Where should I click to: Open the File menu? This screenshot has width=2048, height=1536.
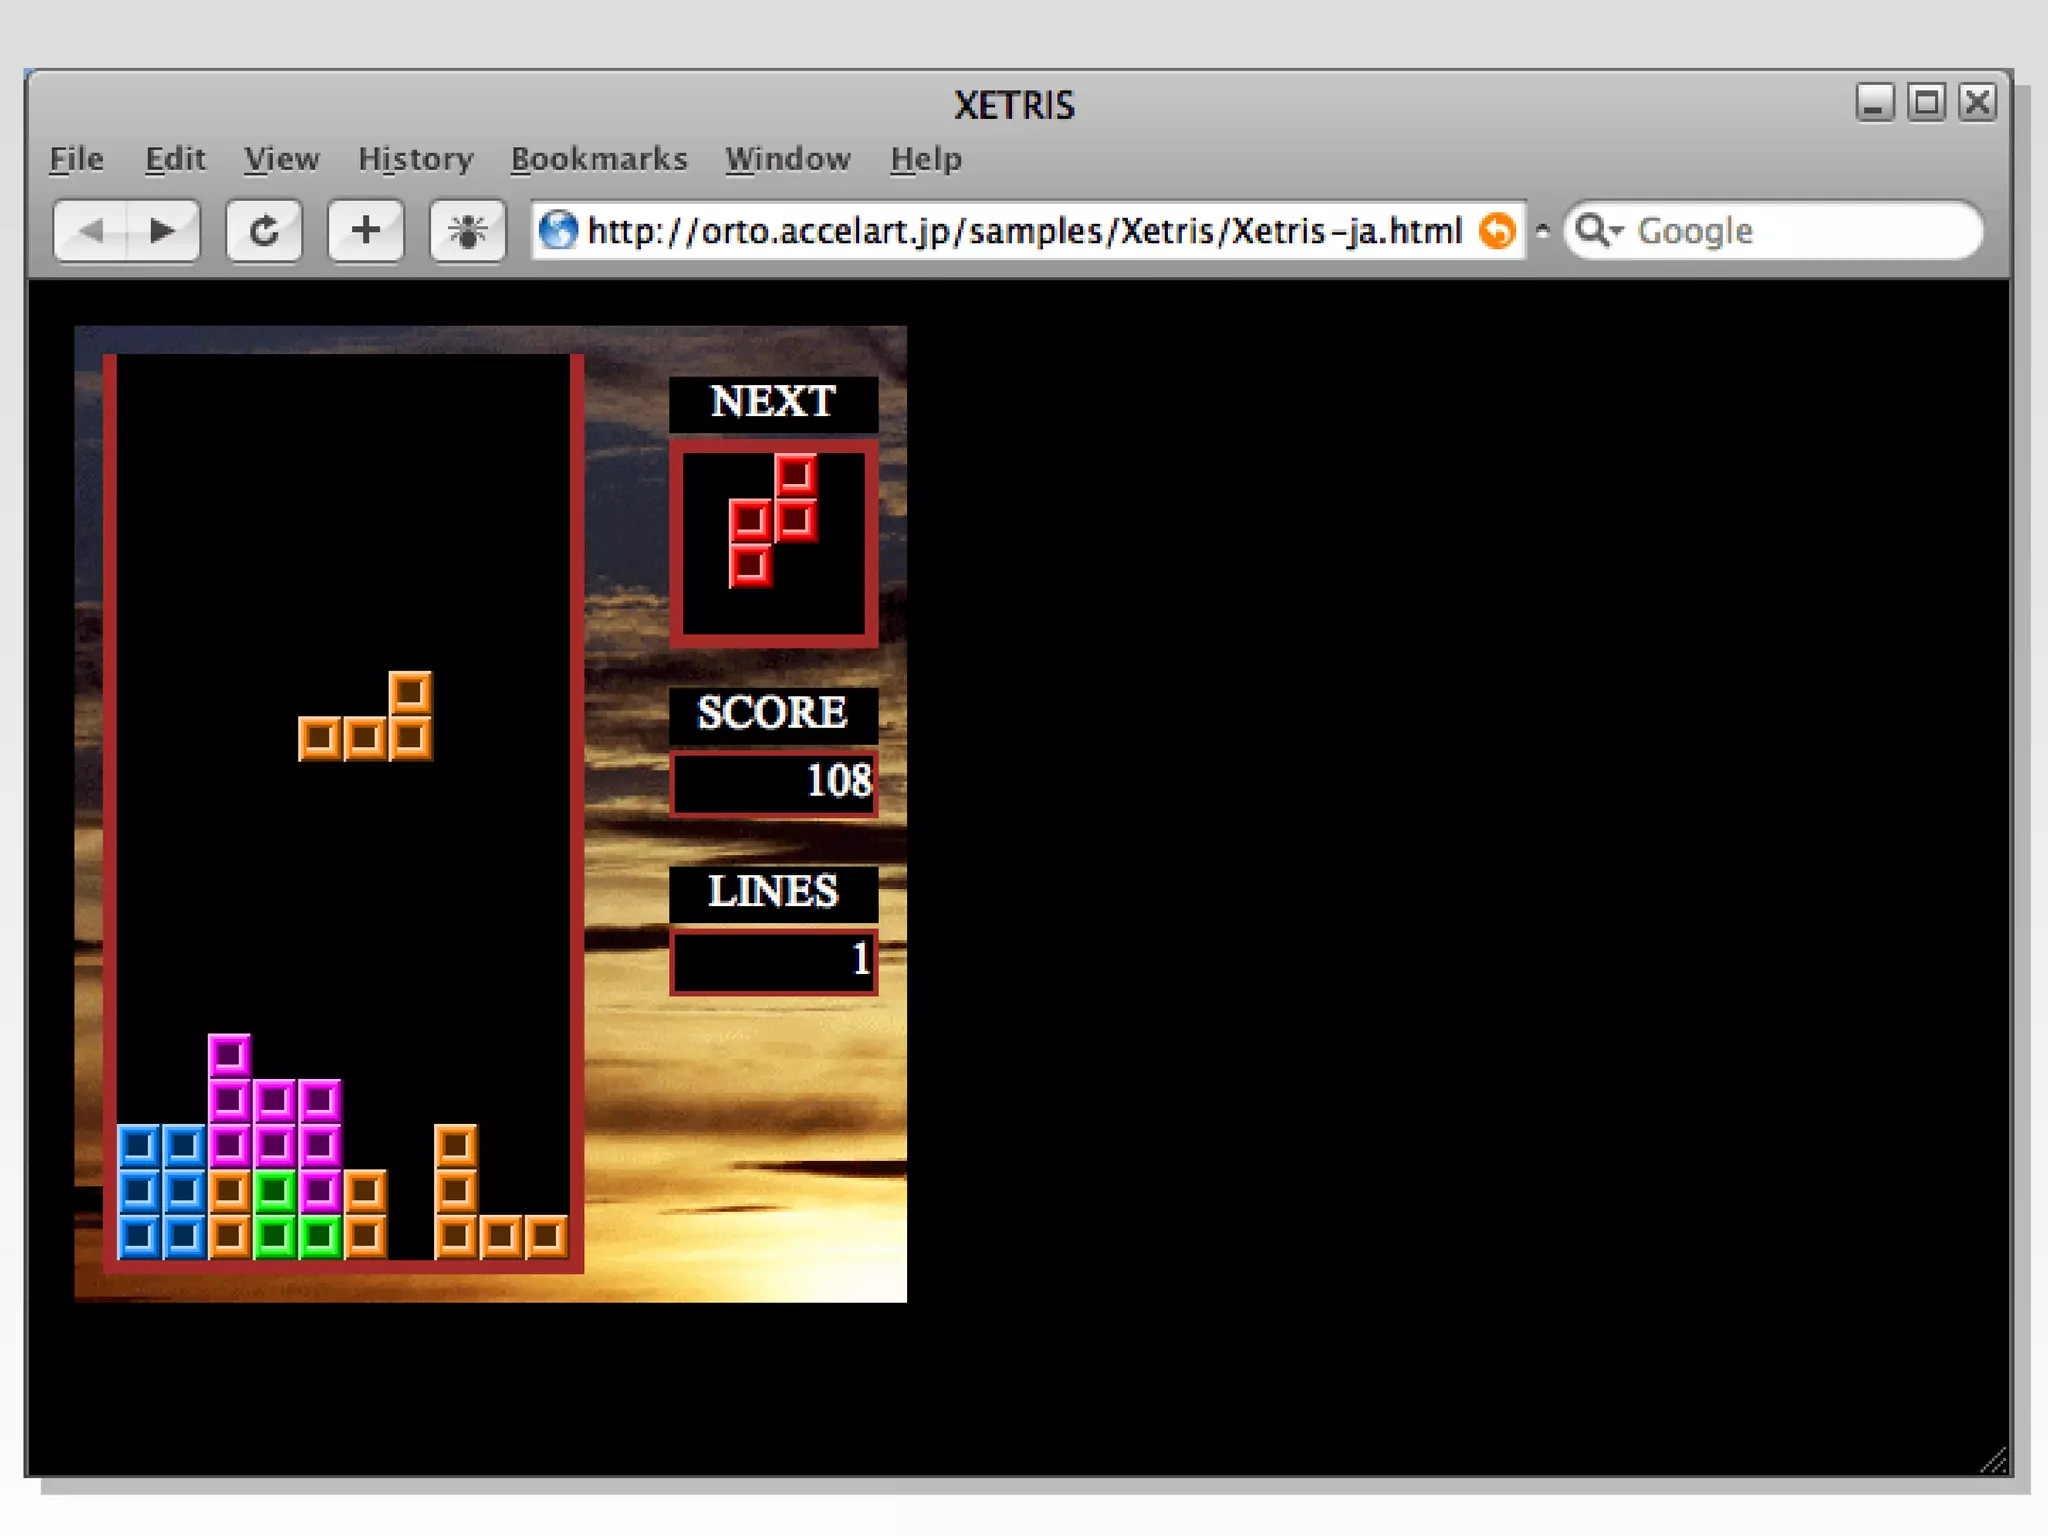[77, 159]
